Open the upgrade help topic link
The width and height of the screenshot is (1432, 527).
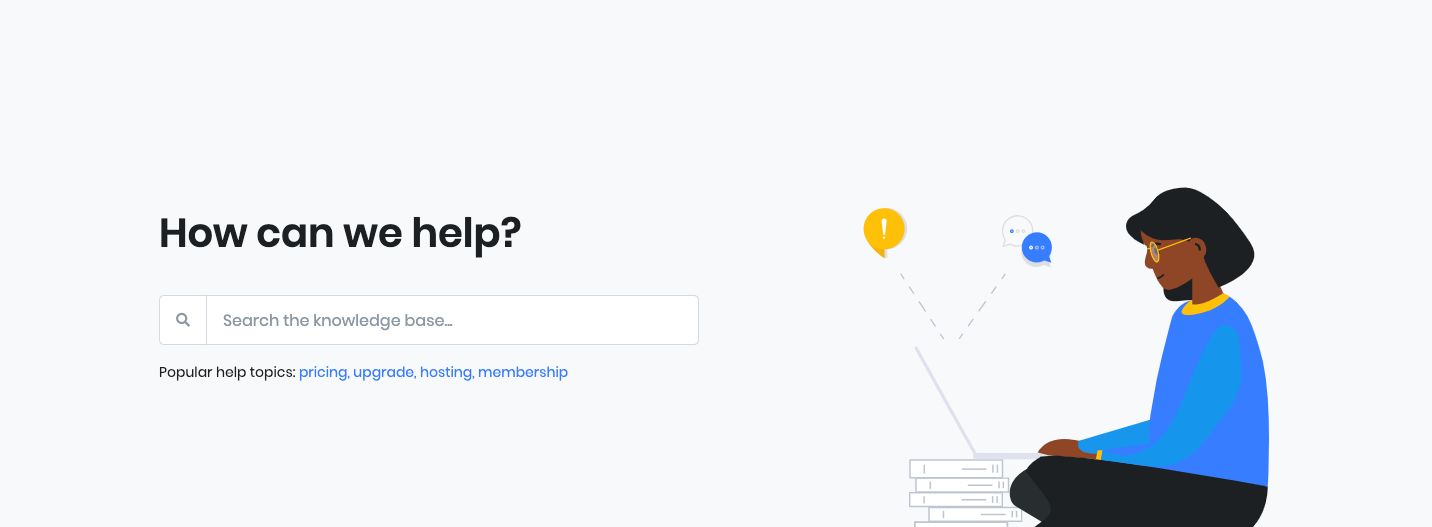(384, 372)
